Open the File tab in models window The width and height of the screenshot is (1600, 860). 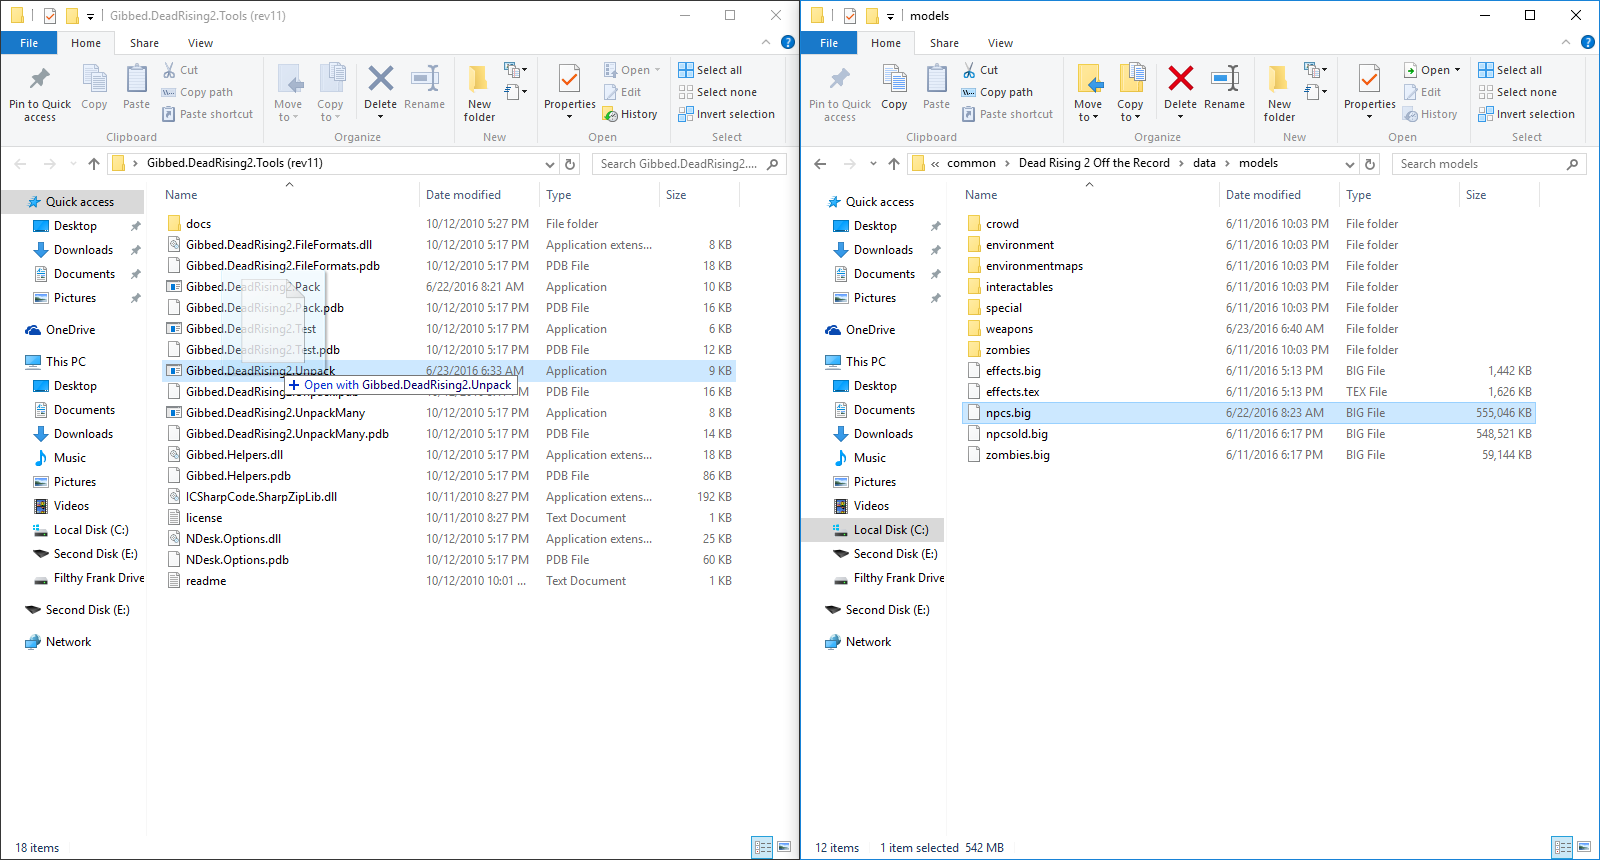click(x=829, y=43)
